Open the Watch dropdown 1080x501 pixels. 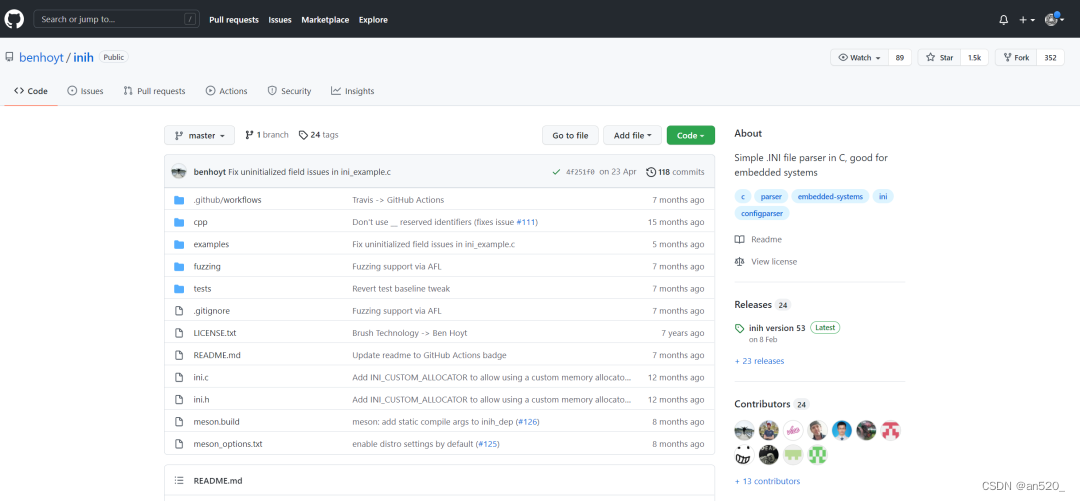click(860, 58)
